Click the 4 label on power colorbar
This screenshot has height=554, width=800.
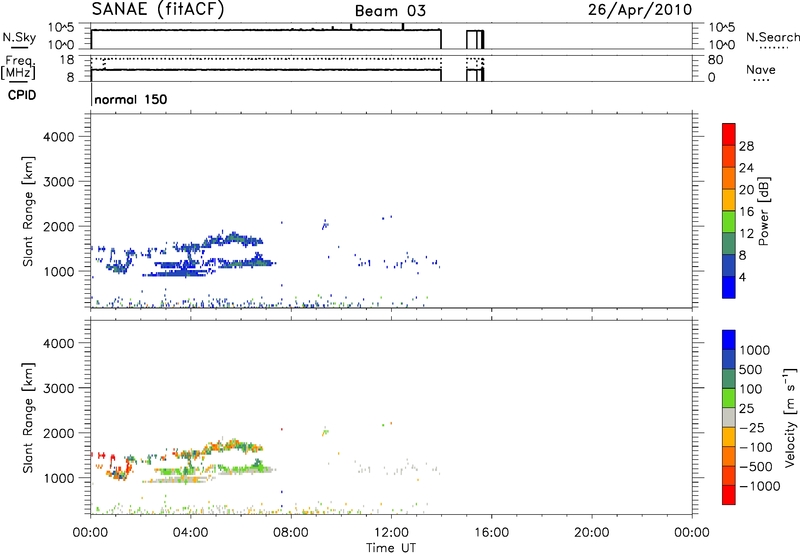(742, 277)
